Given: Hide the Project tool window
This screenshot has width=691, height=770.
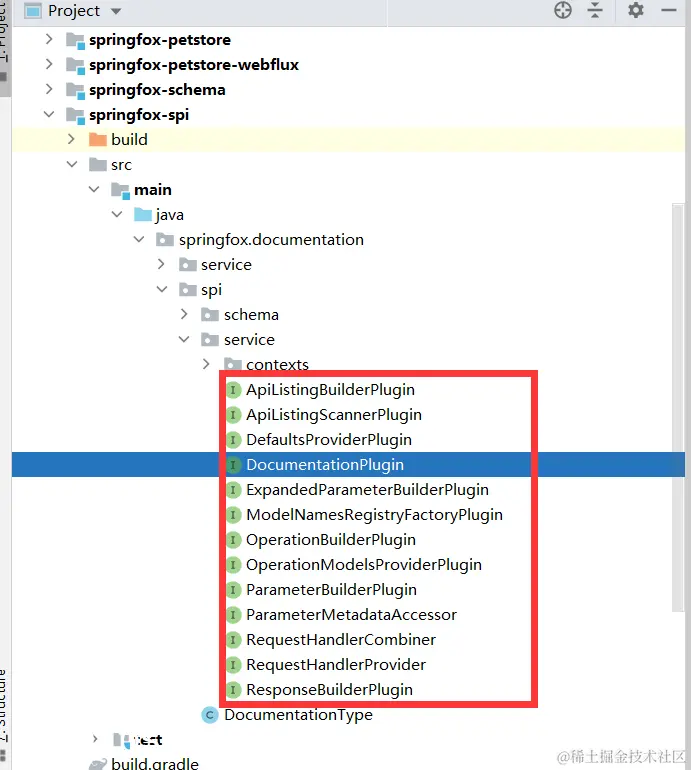Looking at the screenshot, I should [668, 10].
